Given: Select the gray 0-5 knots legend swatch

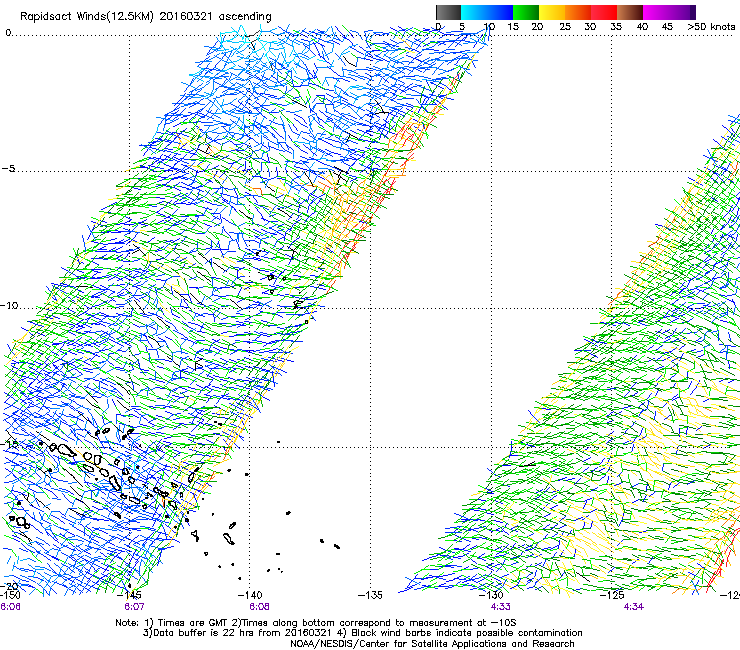Looking at the screenshot, I should (x=448, y=12).
